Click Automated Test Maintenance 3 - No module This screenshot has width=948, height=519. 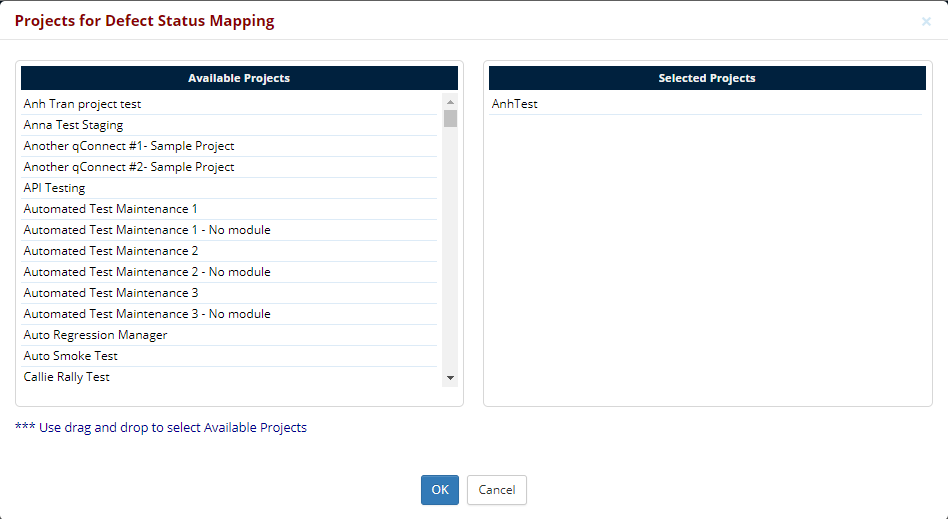click(147, 314)
